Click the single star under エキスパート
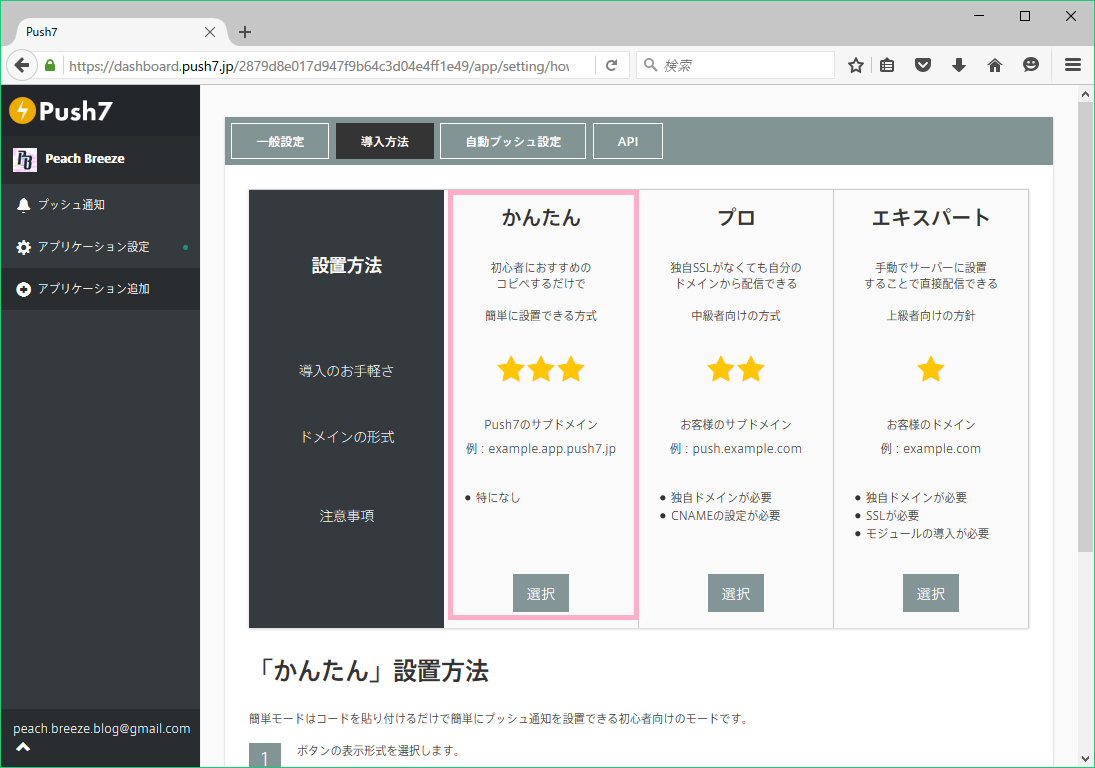Viewport: 1095px width, 768px height. (931, 369)
